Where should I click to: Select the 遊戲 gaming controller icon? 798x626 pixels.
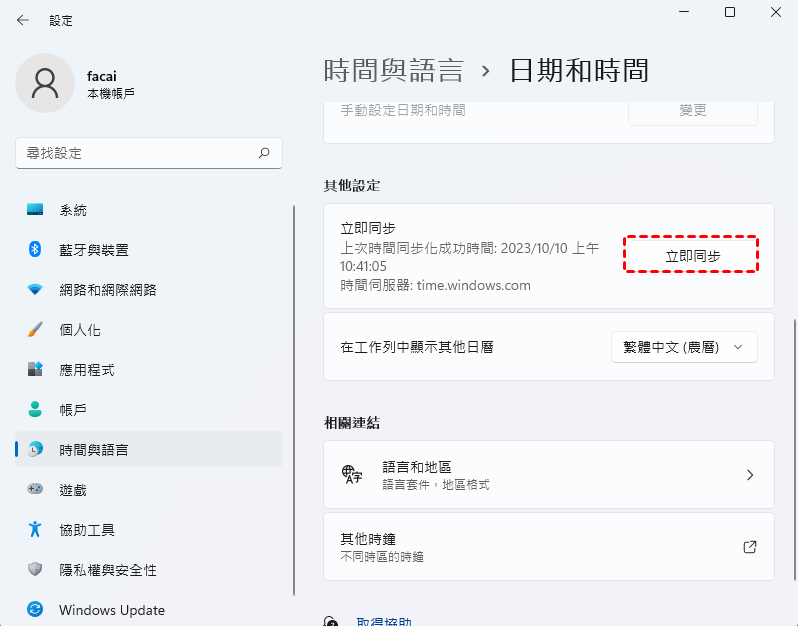pyautogui.click(x=36, y=490)
